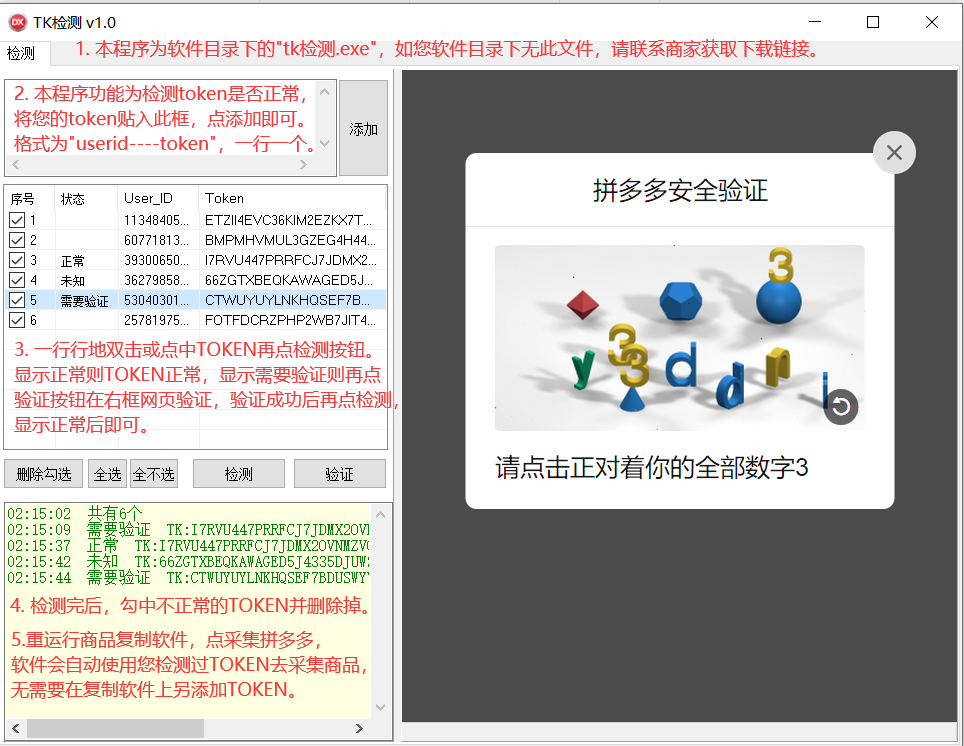Select token FOTFDCRZPHP2WB7JIT4... in row 6

pyautogui.click(x=290, y=320)
